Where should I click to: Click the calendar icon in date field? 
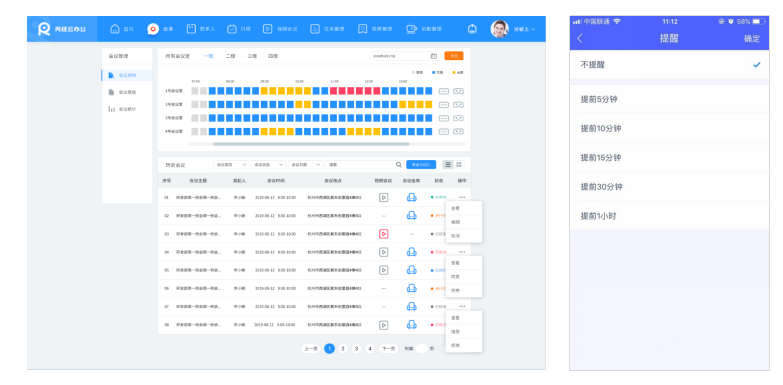[434, 56]
